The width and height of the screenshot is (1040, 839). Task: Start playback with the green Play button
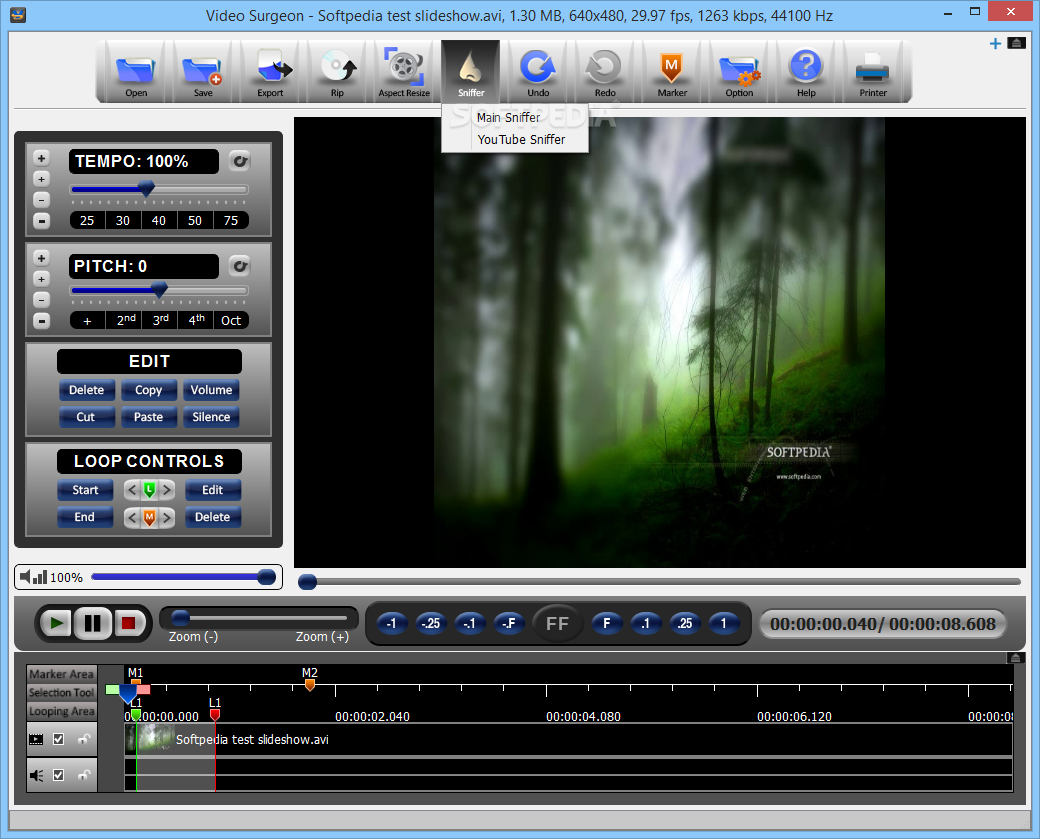[56, 623]
